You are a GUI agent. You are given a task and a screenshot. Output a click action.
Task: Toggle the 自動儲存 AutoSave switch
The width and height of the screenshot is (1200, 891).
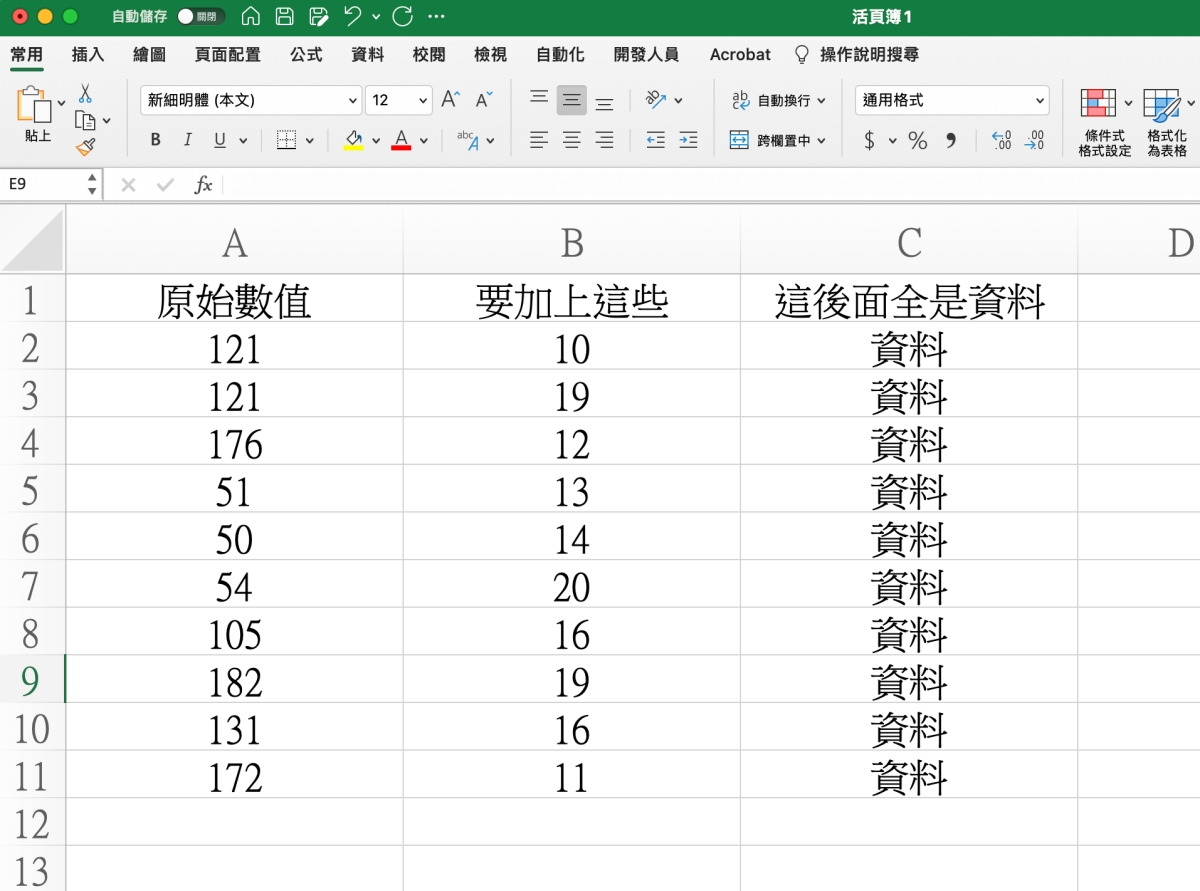click(199, 16)
